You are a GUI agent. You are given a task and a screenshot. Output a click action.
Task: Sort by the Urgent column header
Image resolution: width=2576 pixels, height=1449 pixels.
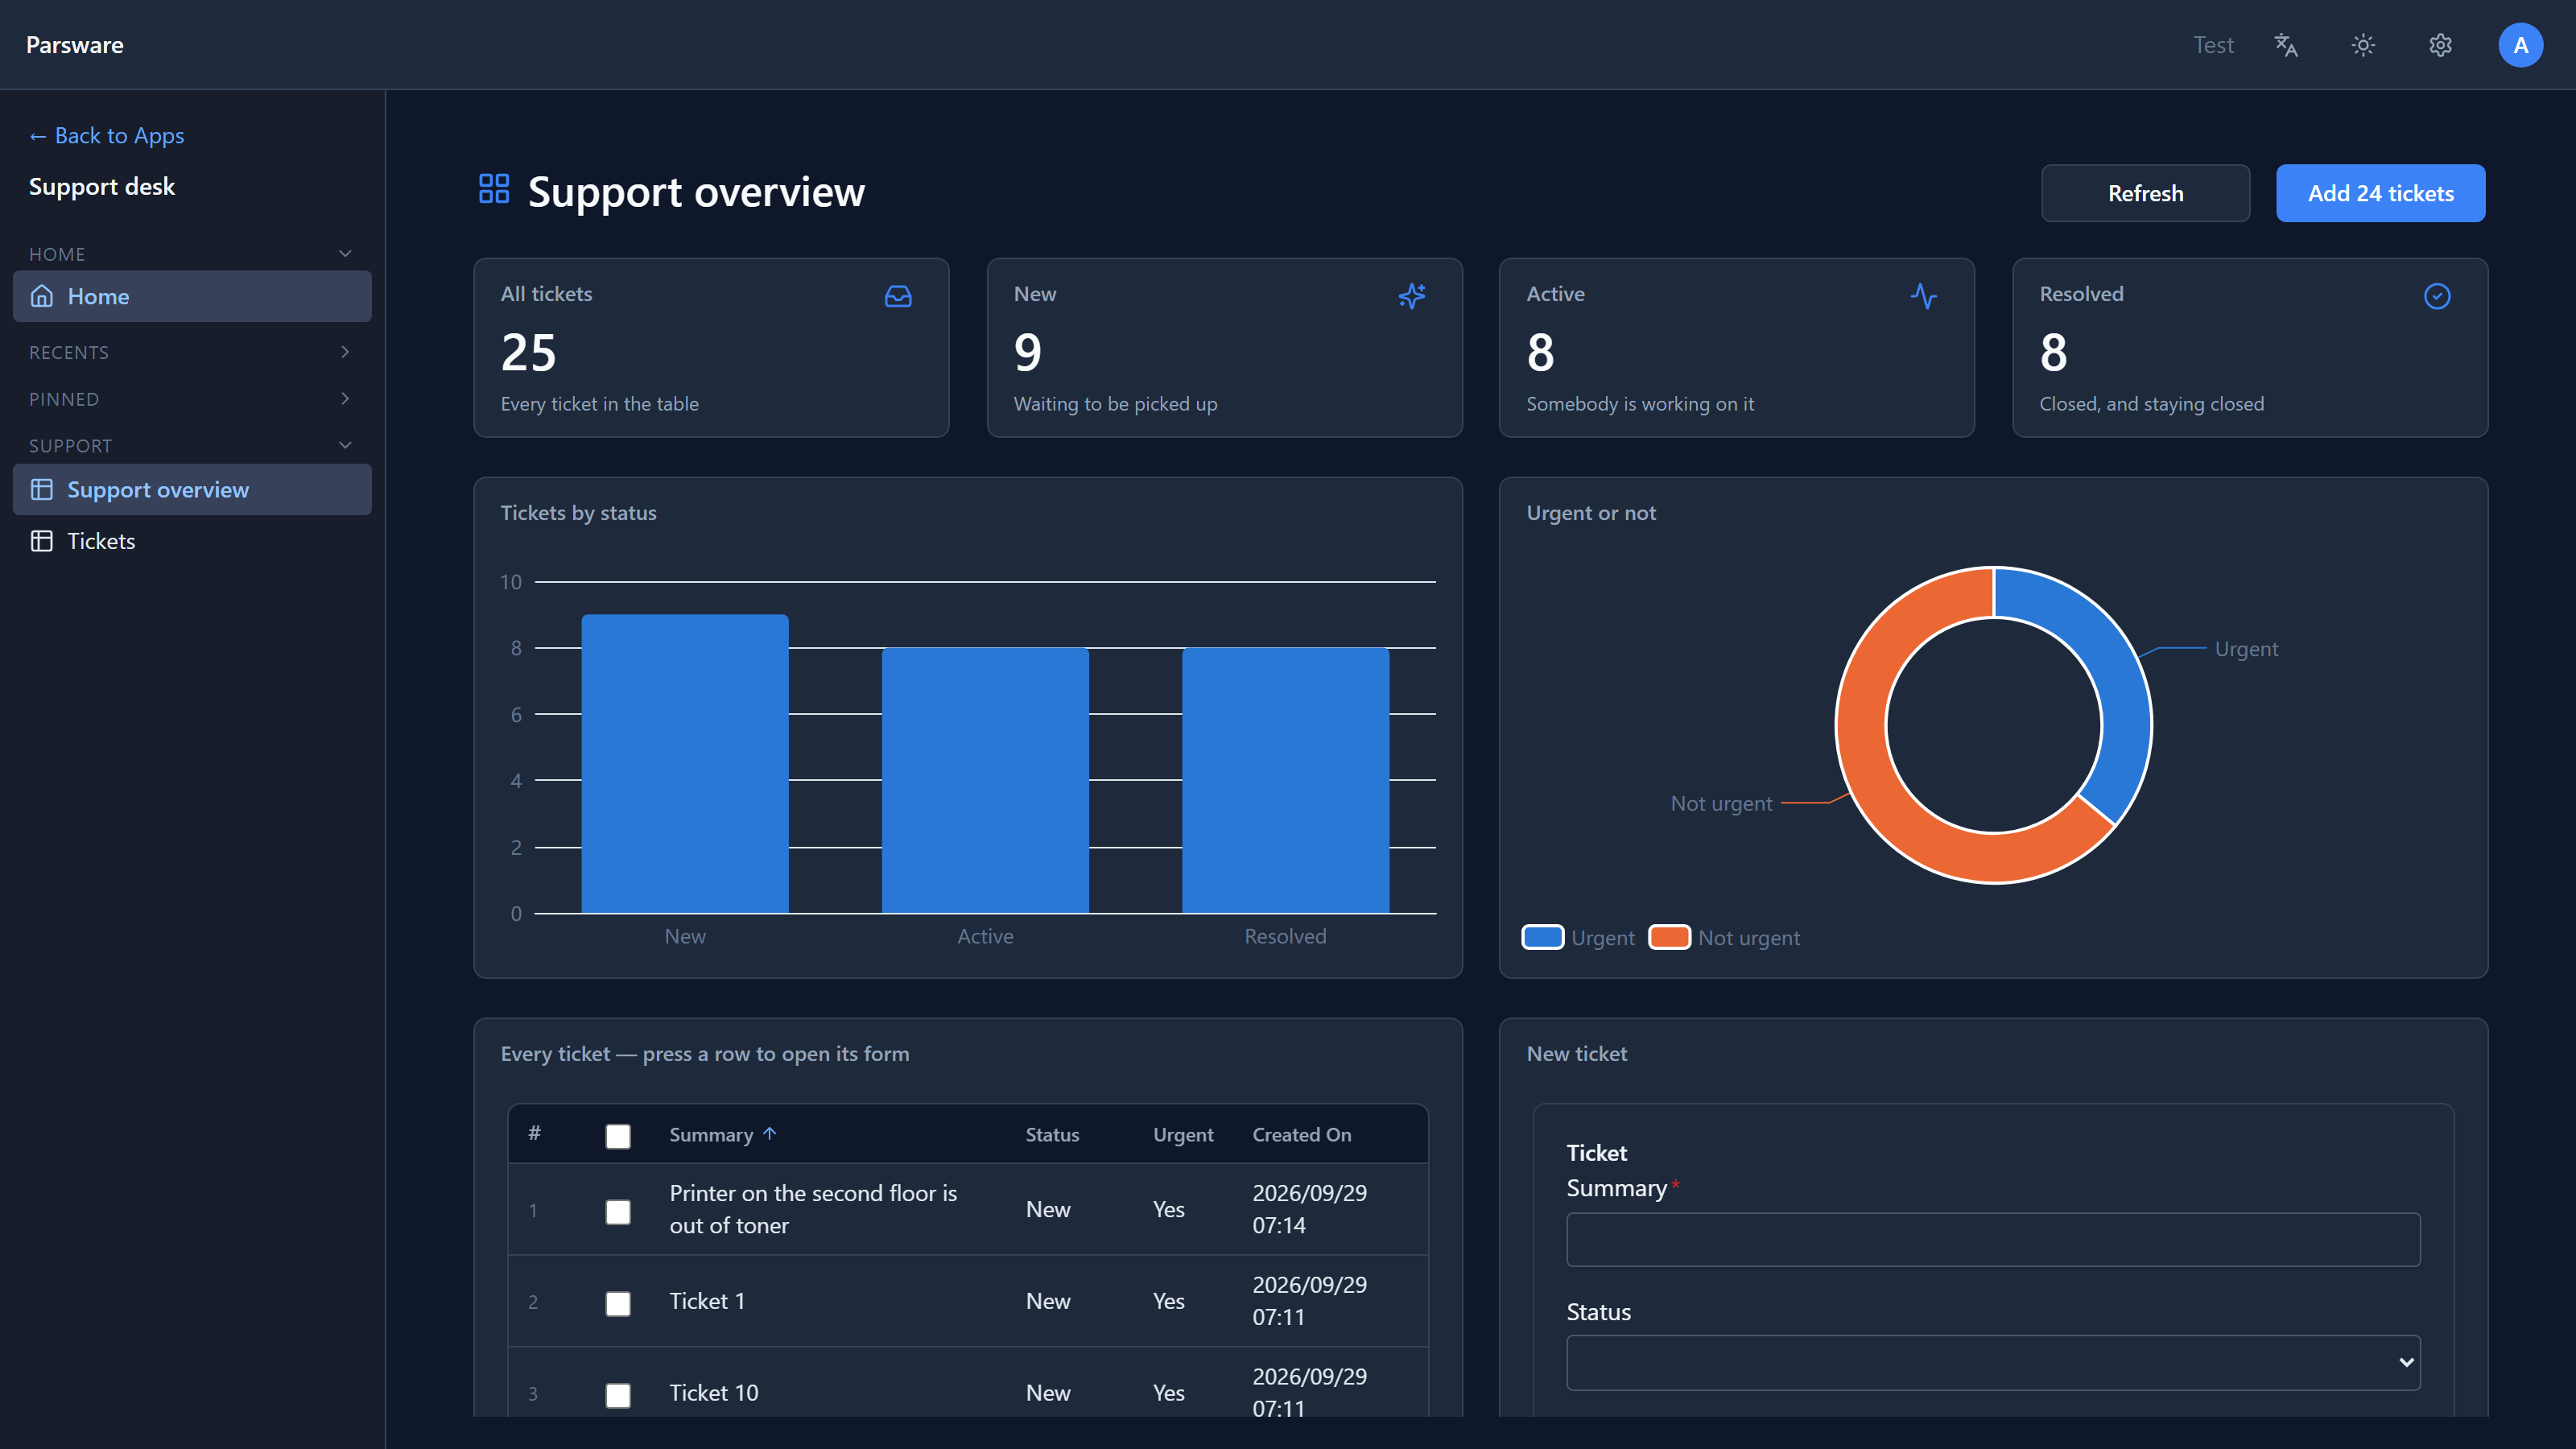point(1183,1134)
